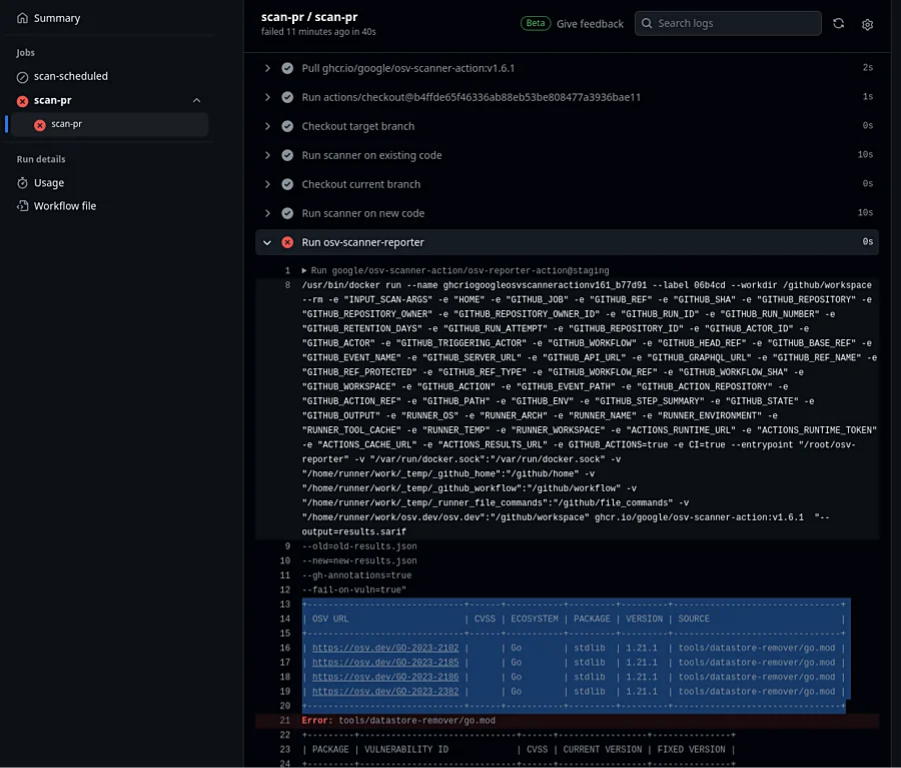Viewport: 901px width, 768px height.
Task: Collapse the Run osv-scanner-reporter step
Action: (267, 242)
